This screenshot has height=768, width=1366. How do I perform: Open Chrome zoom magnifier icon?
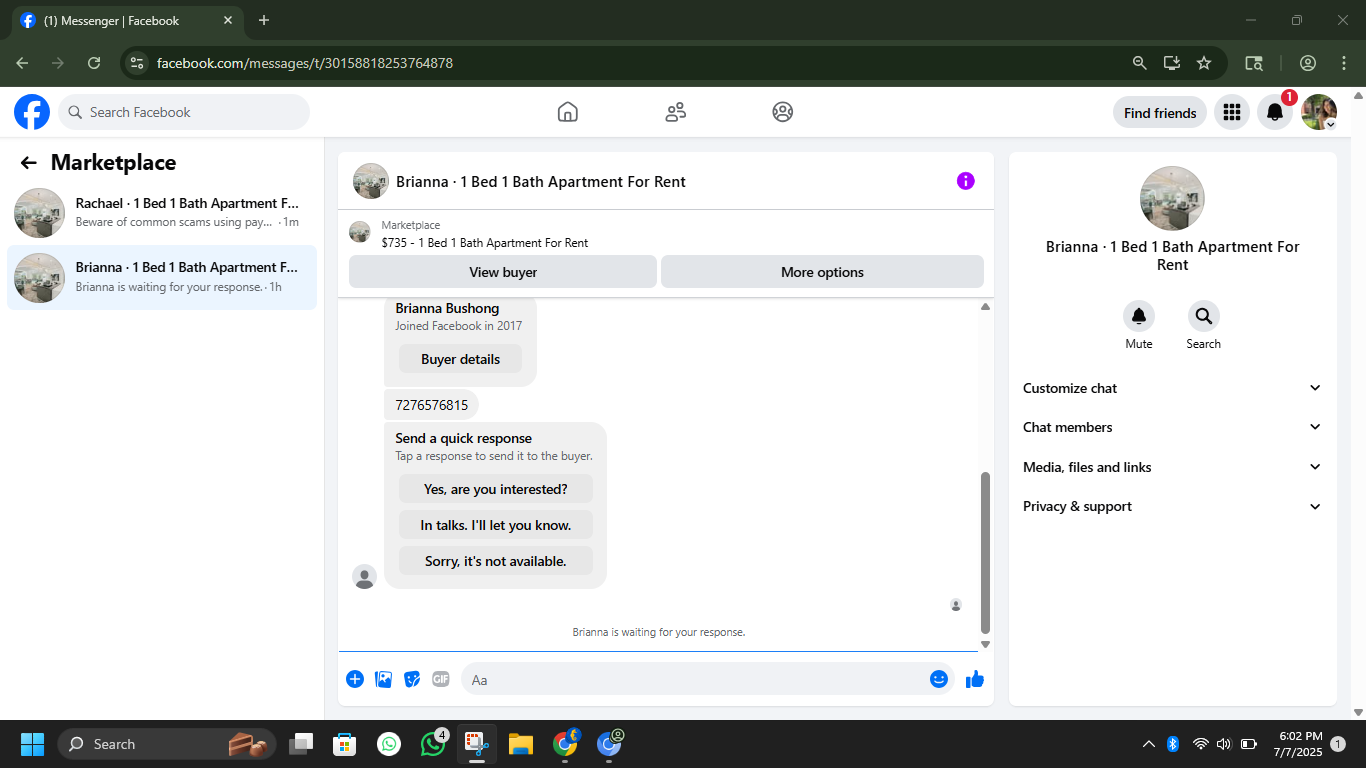1139,63
